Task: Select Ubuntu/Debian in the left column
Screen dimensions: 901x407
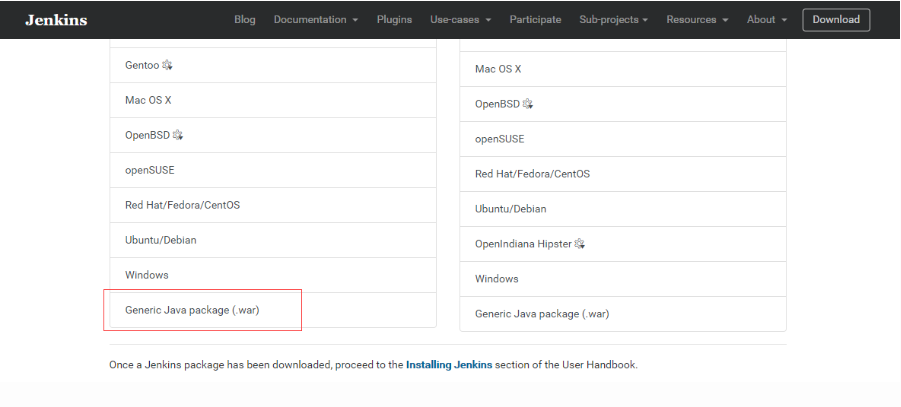Action: tap(273, 240)
